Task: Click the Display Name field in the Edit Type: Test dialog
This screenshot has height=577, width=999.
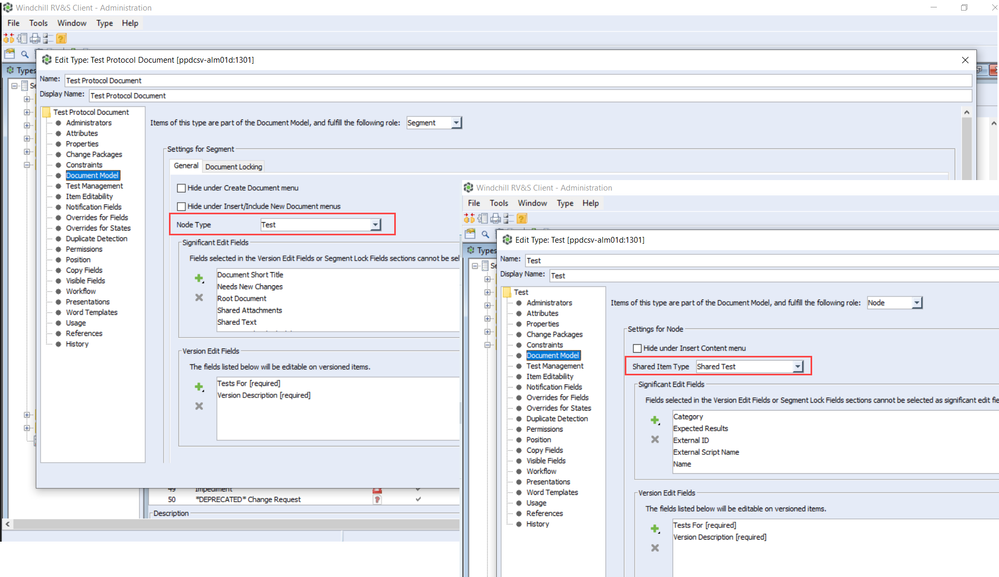Action: (773, 276)
